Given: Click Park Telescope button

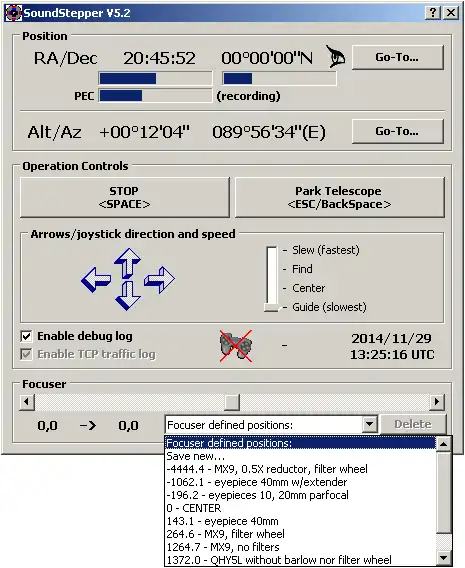Looking at the screenshot, I should click(x=339, y=197).
